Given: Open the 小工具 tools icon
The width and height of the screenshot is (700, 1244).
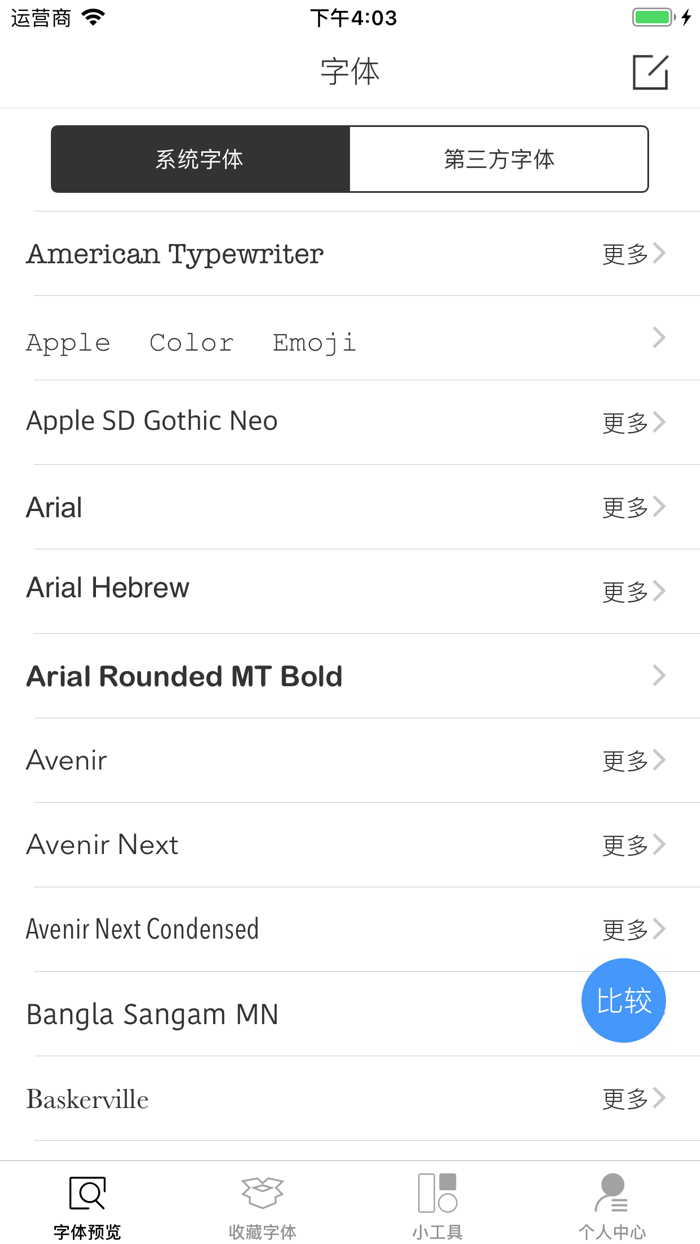Looking at the screenshot, I should [437, 1193].
